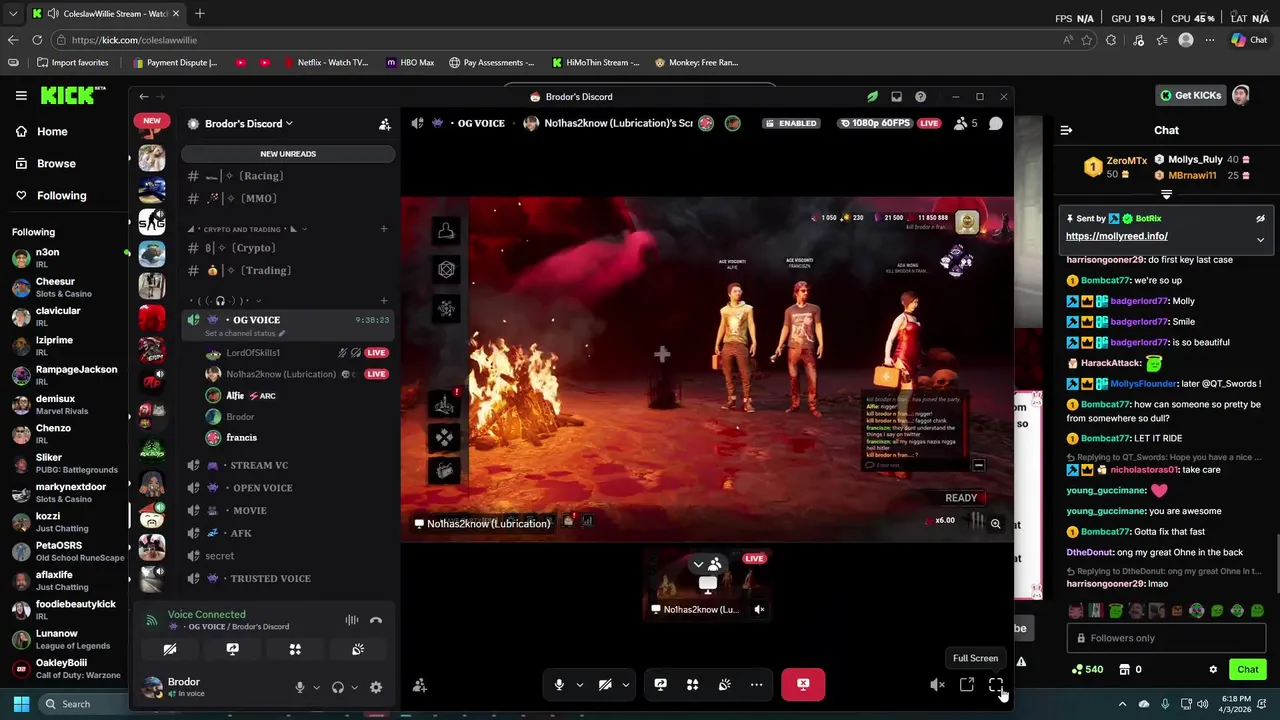Expand the pinned BotRix message chevron
This screenshot has width=1280, height=720.
tap(1260, 240)
